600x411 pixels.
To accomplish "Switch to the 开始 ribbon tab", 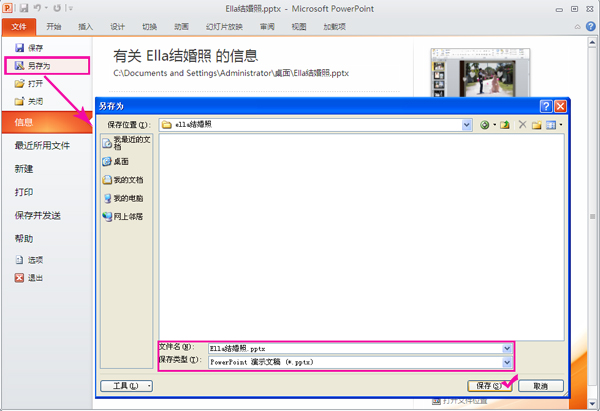I will pos(54,26).
